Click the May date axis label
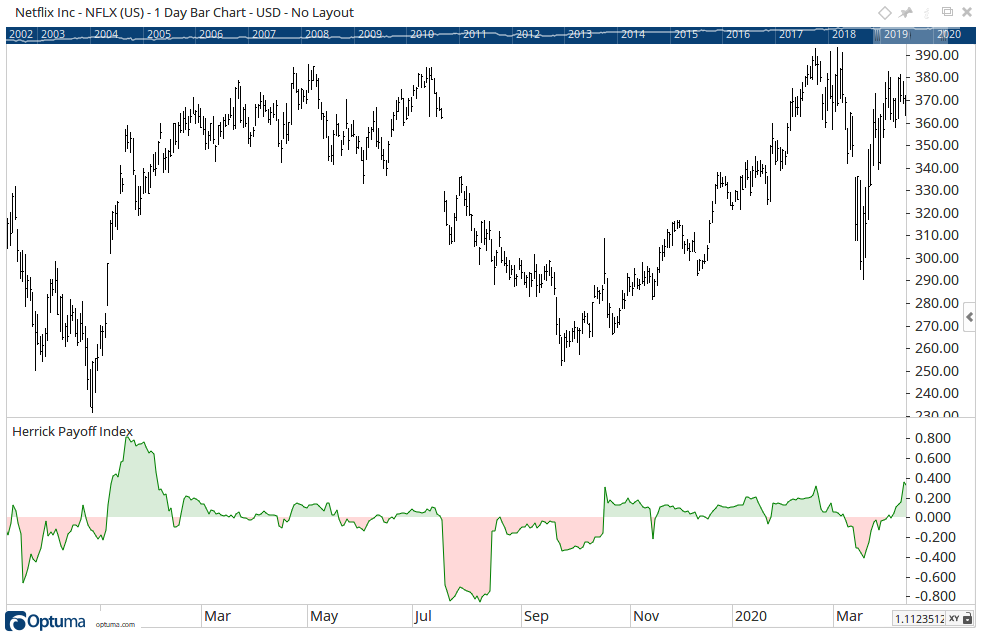The image size is (982, 635). [x=324, y=616]
